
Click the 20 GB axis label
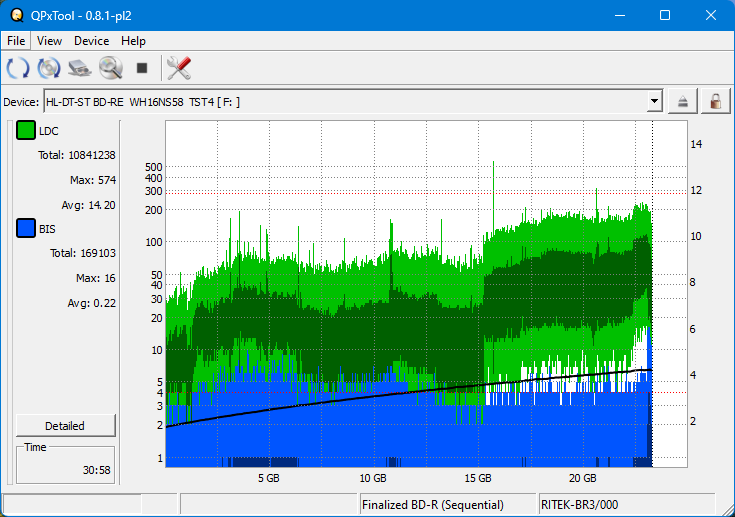[x=583, y=478]
